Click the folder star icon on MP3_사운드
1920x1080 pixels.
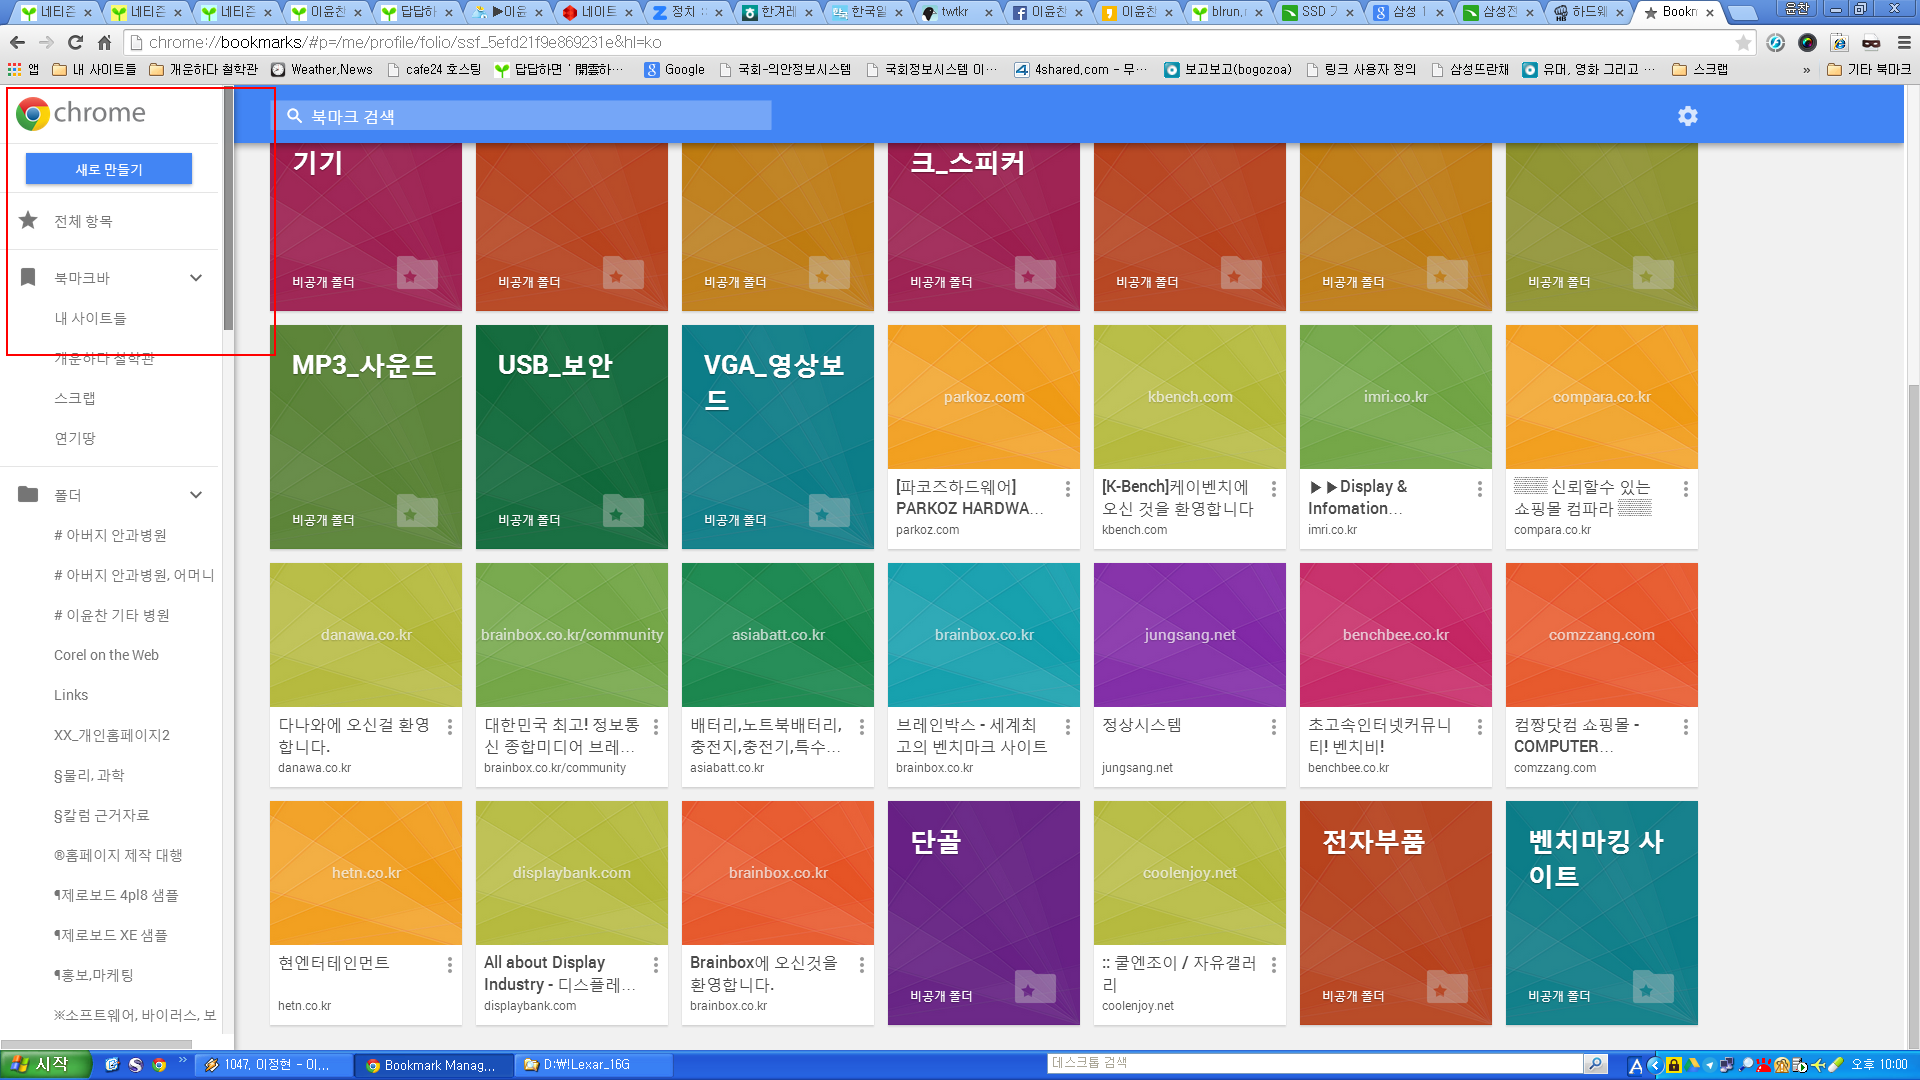pos(417,512)
